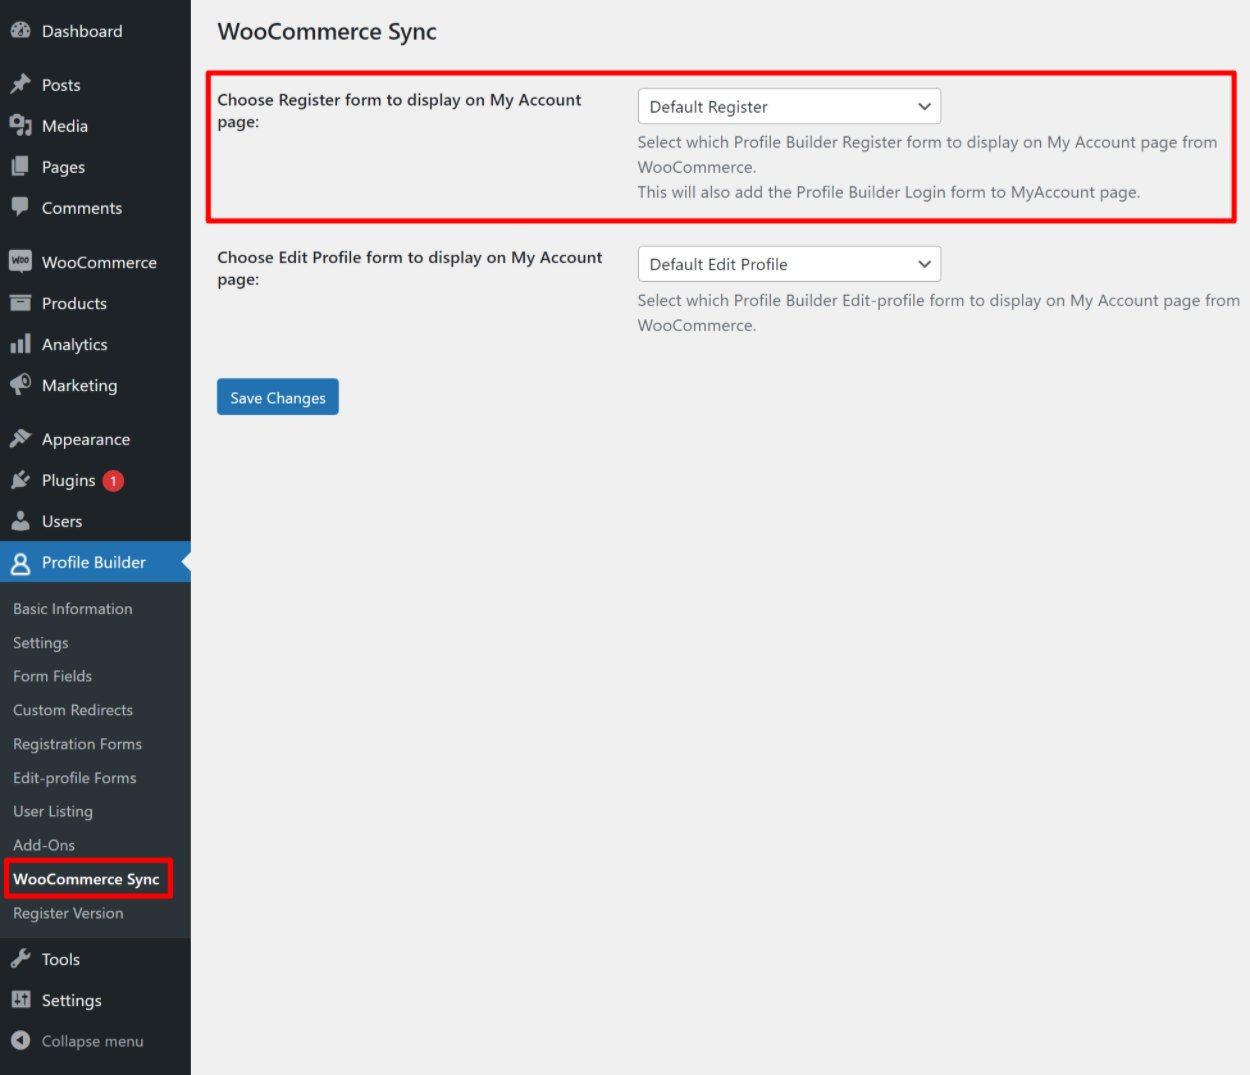Open the Default Register dropdown
This screenshot has height=1075, width=1250.
click(789, 107)
